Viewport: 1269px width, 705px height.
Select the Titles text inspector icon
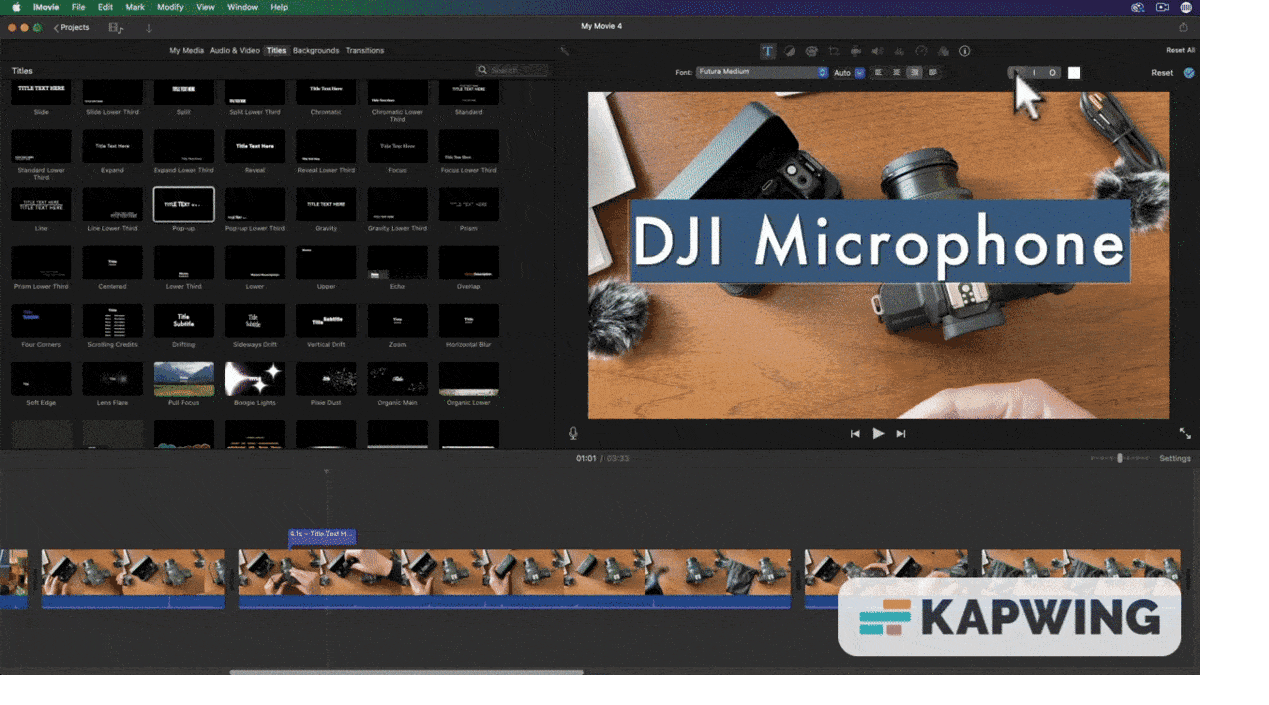(x=767, y=51)
